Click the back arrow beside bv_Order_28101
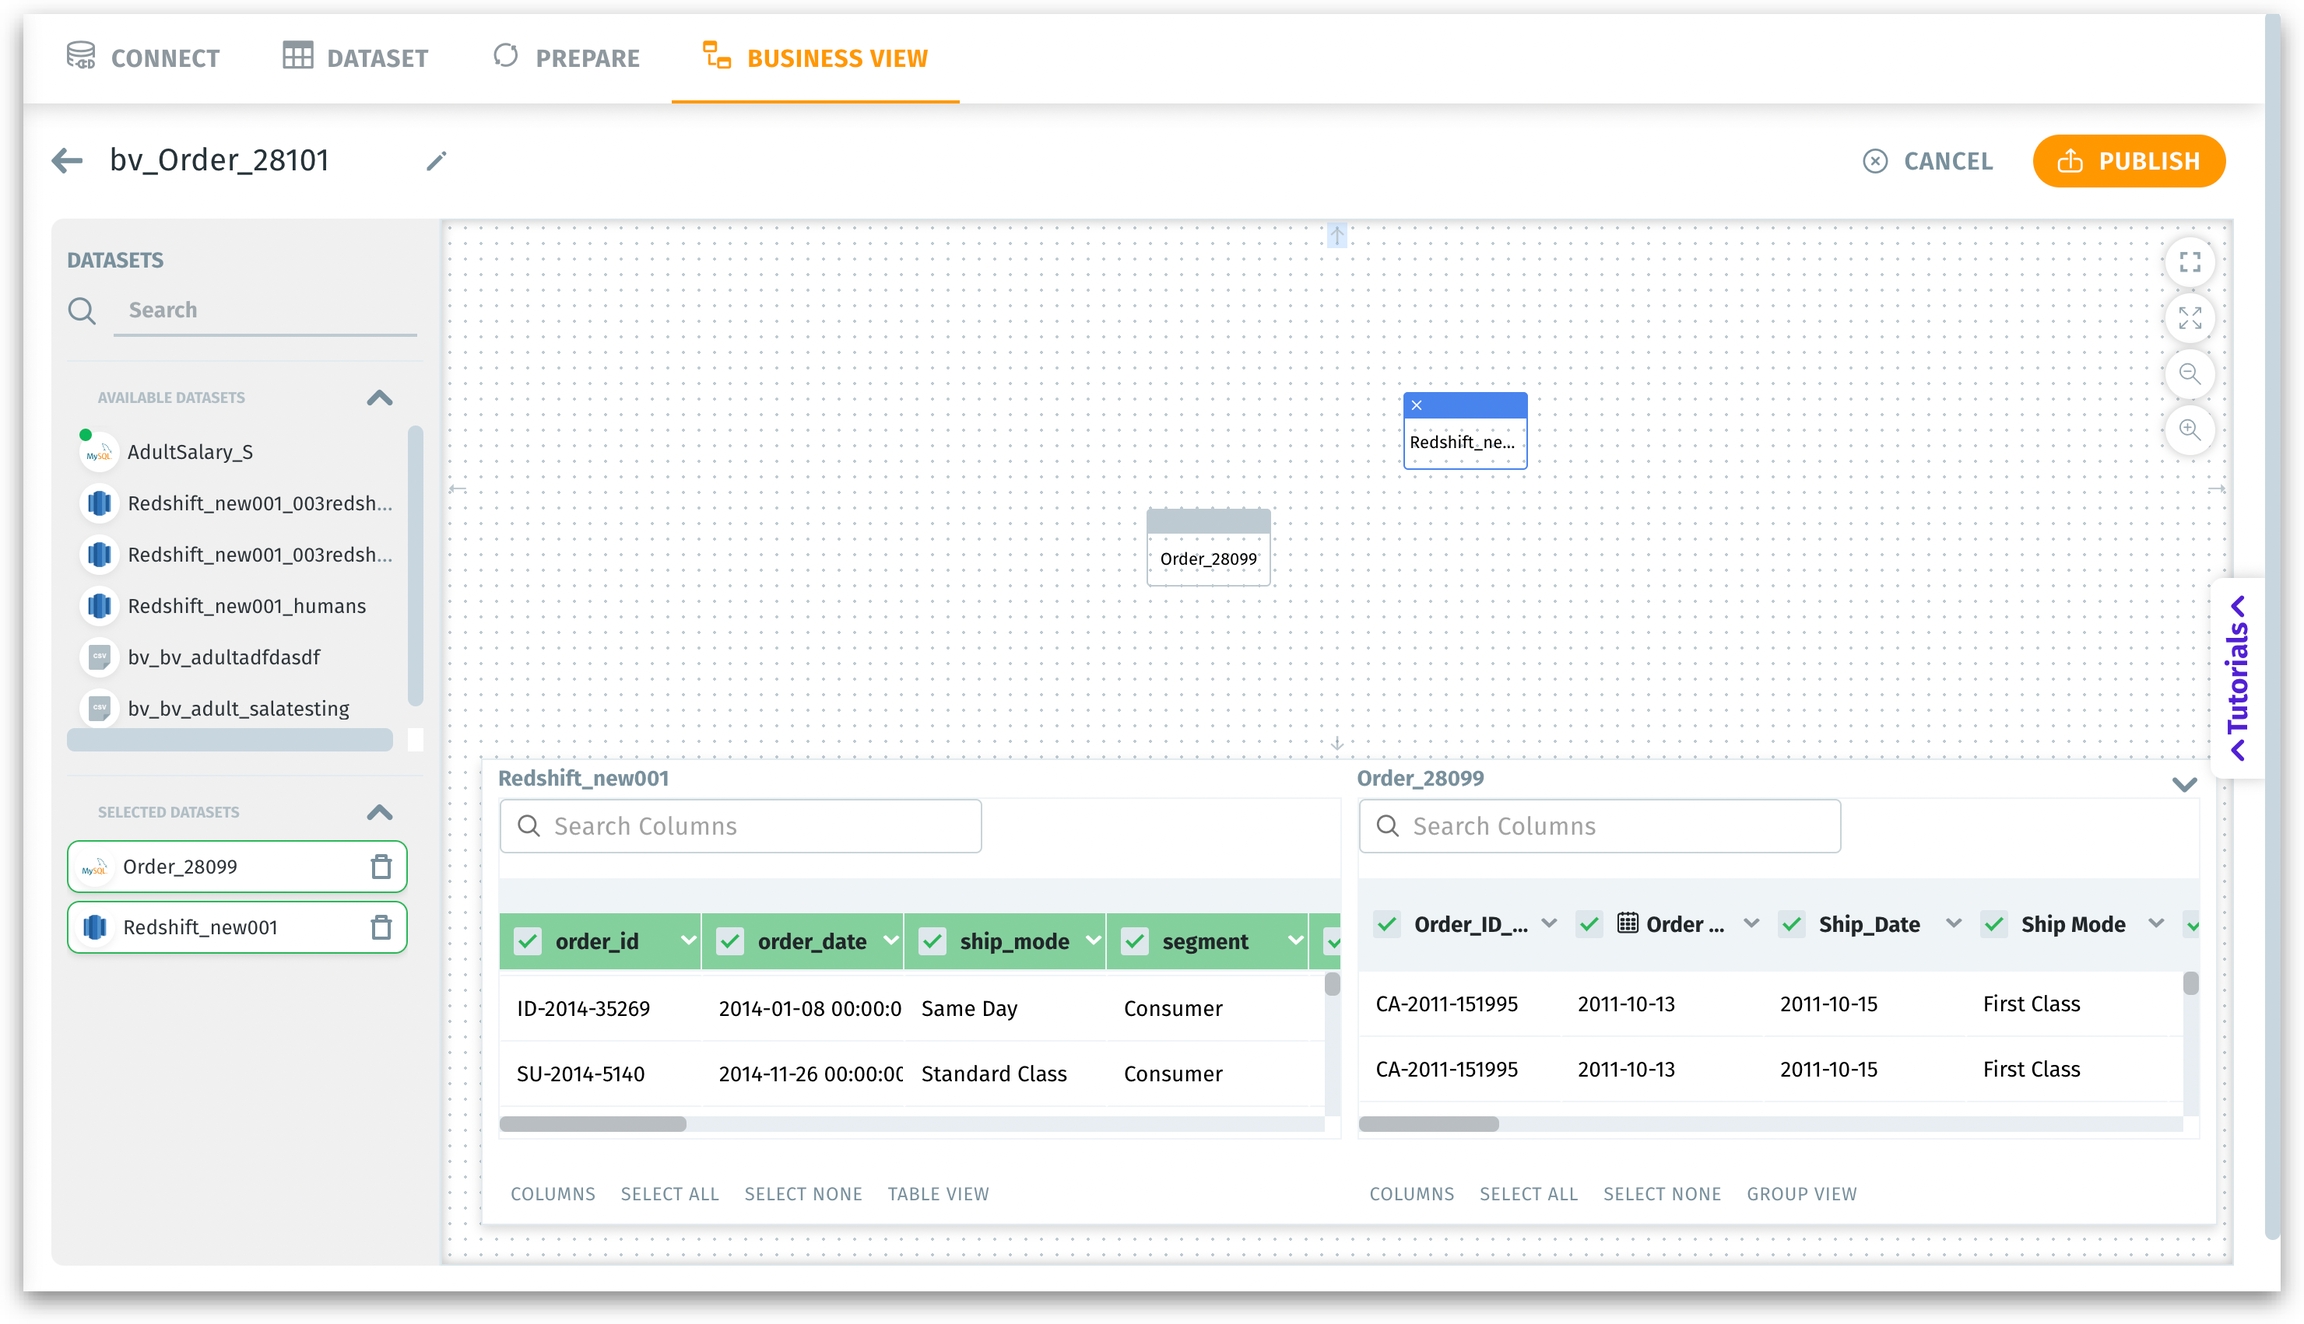Viewport: 2304px width, 1324px height. coord(67,160)
